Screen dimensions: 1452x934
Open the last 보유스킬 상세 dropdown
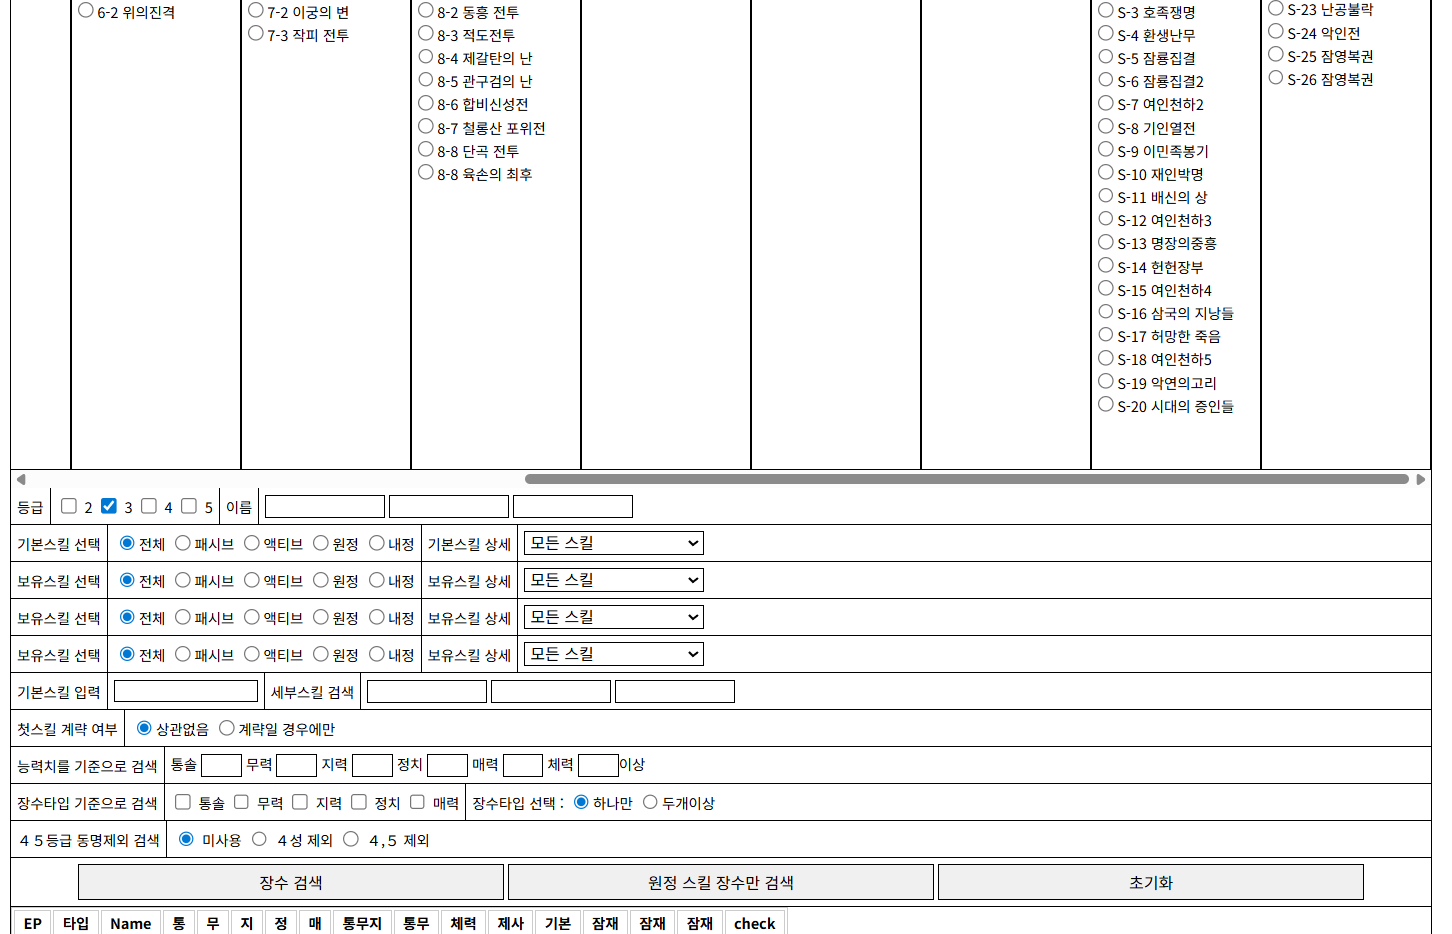point(613,654)
